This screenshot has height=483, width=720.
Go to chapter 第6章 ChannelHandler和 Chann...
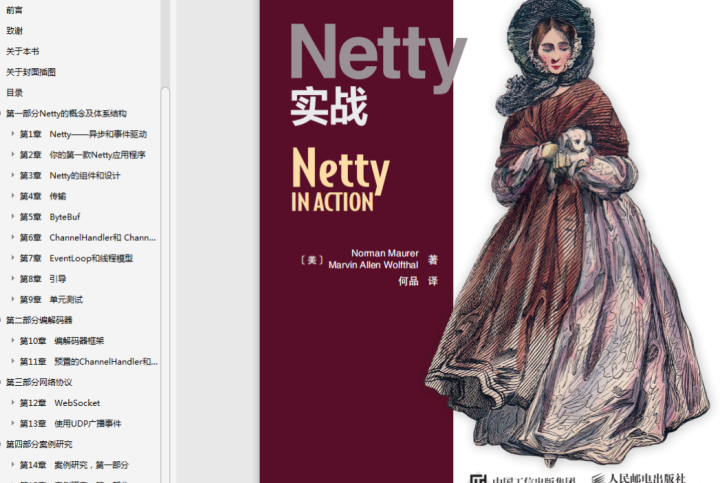[x=88, y=237]
